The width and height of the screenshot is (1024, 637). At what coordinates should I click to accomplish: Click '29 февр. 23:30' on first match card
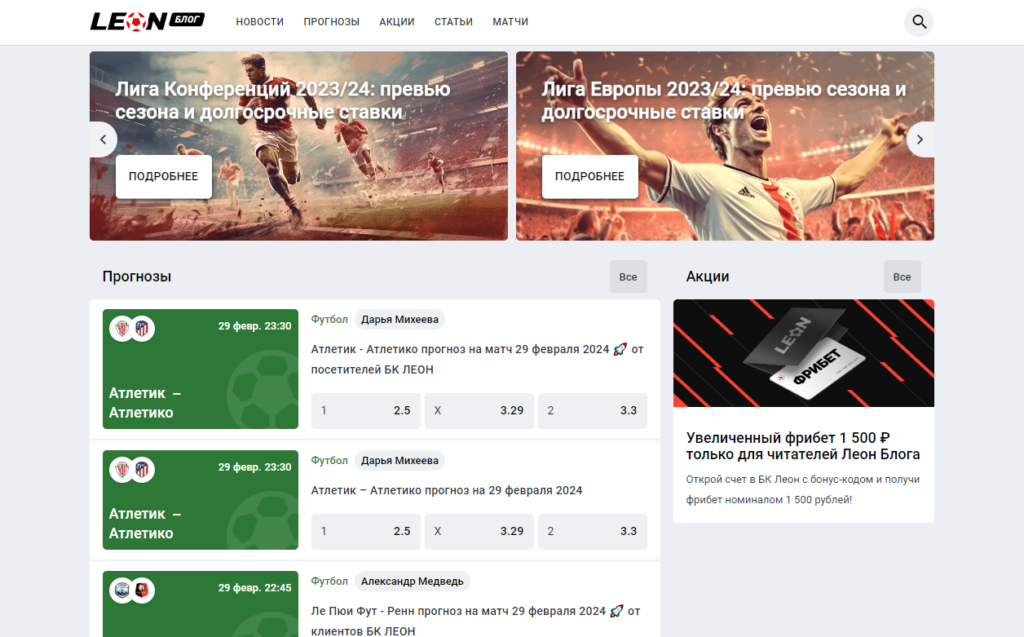tap(255, 326)
